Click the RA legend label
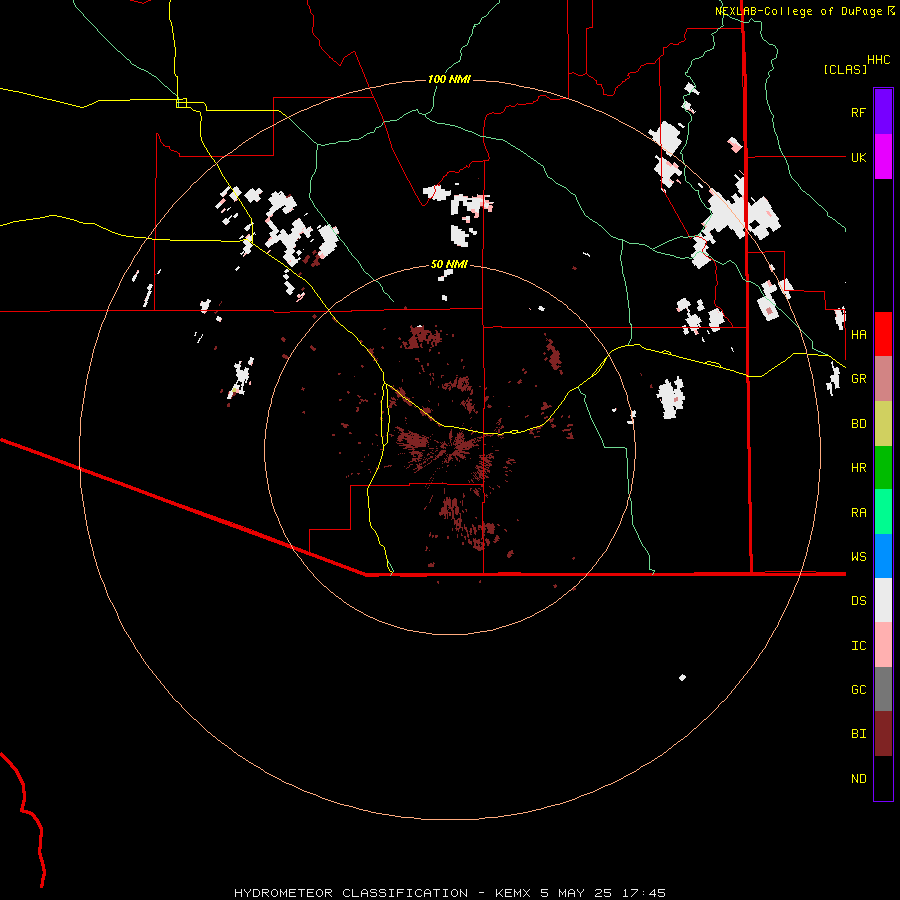900x900 pixels. coord(858,512)
